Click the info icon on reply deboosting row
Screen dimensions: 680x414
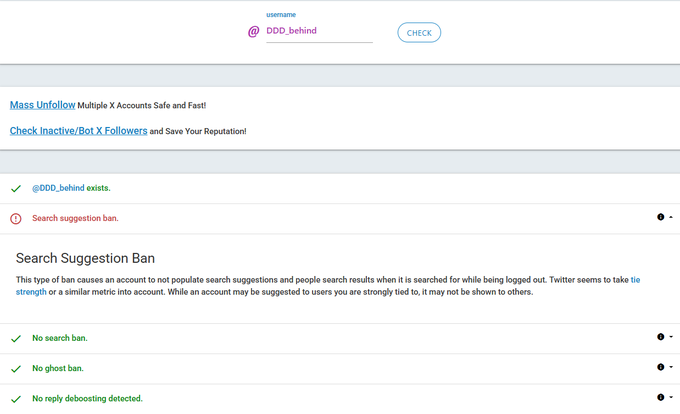(660, 397)
